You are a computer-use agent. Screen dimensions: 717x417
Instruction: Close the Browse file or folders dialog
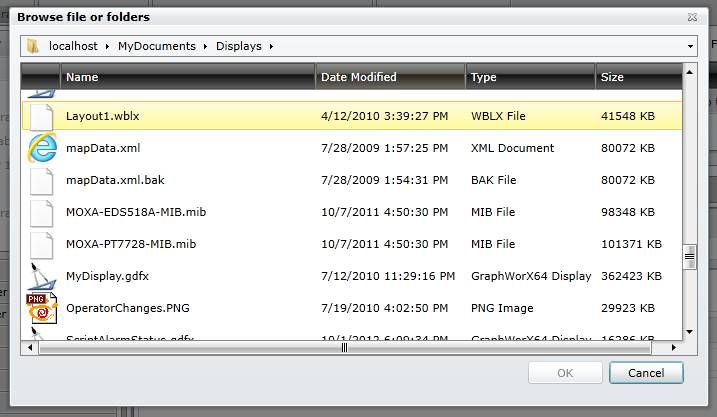[692, 17]
